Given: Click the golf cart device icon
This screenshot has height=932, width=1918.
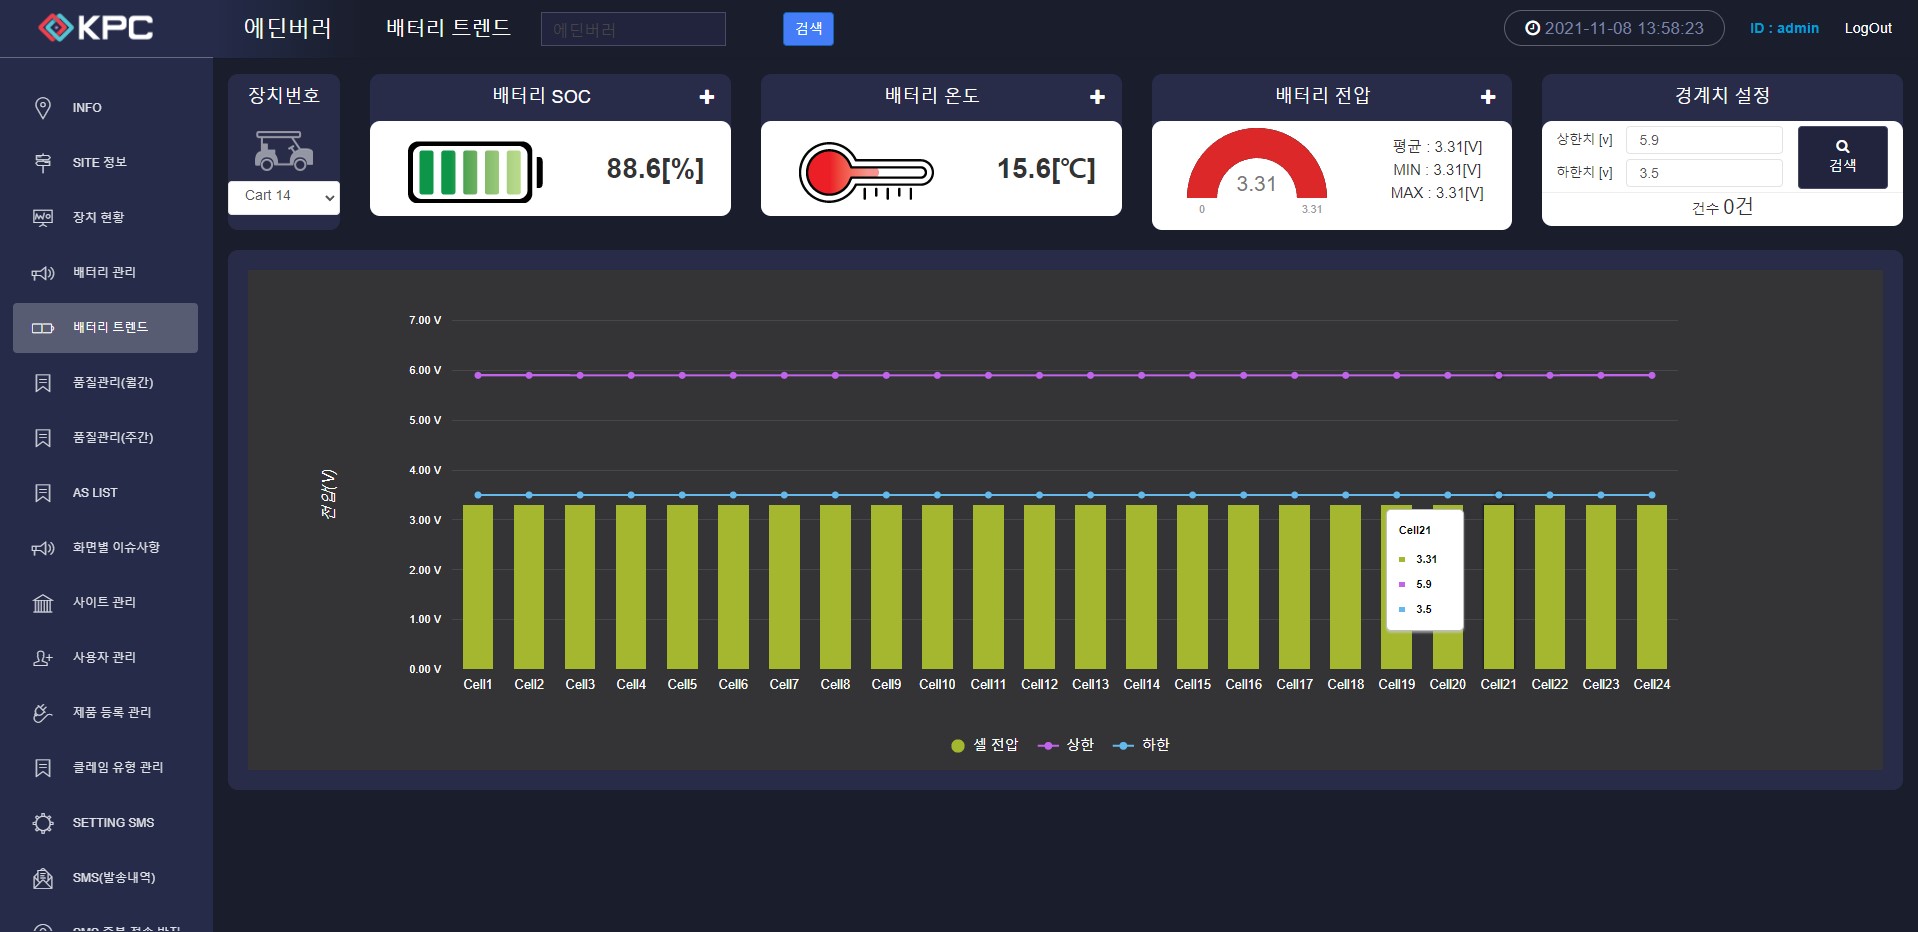Looking at the screenshot, I should [x=284, y=151].
